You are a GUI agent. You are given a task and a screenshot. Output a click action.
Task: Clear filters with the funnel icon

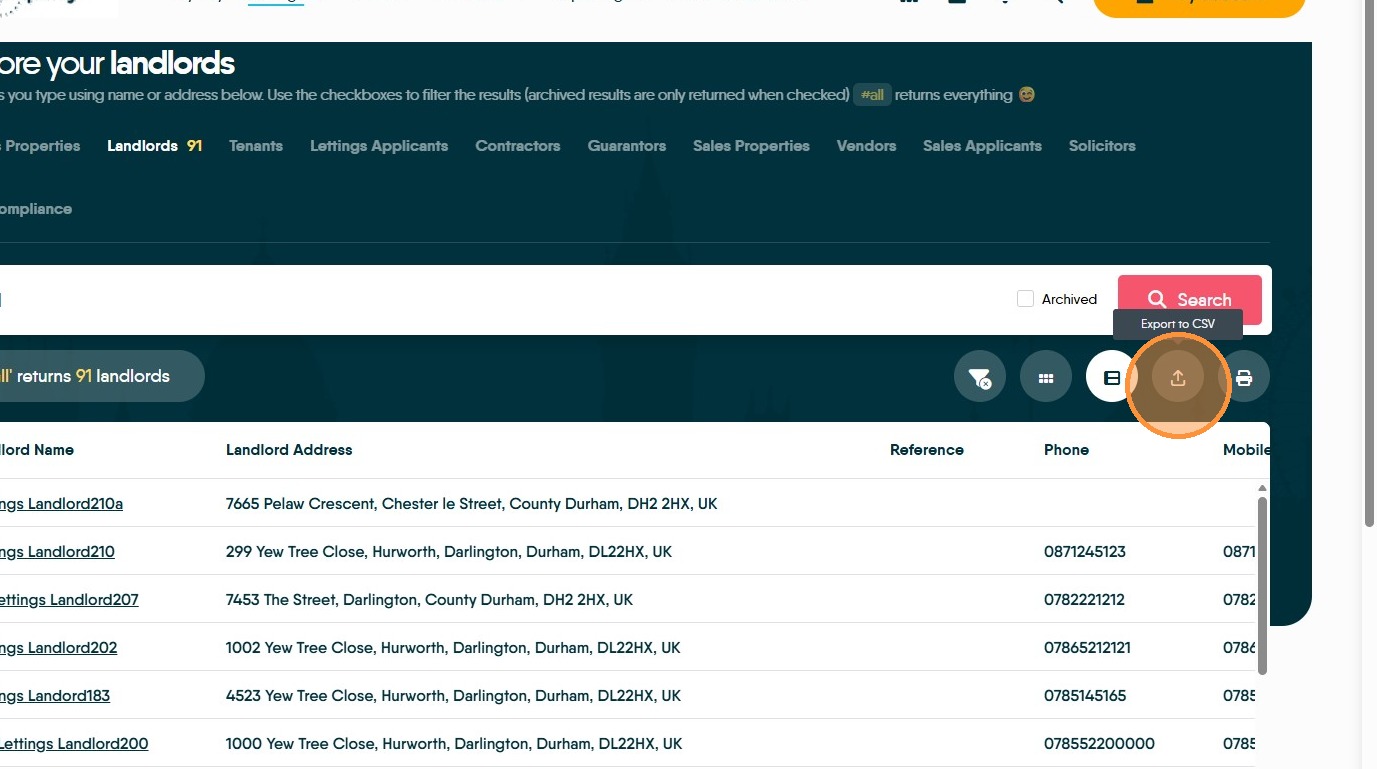point(979,378)
